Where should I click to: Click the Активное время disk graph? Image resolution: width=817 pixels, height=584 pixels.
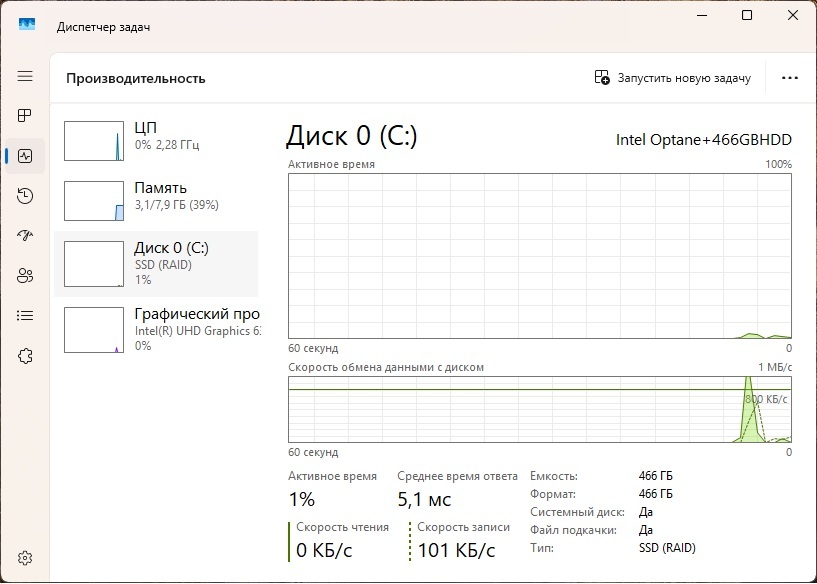[x=539, y=255]
